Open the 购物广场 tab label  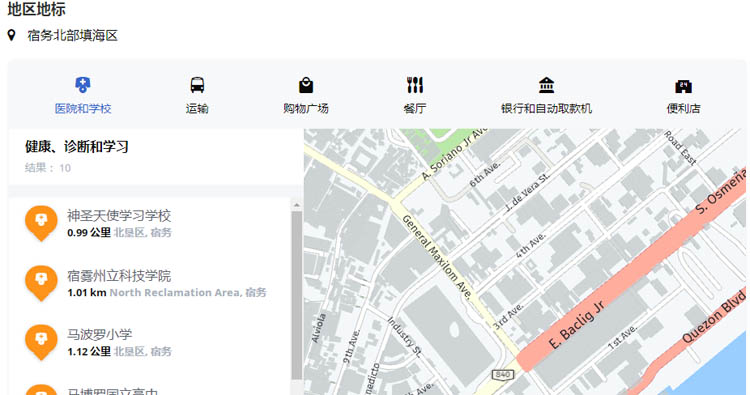point(306,109)
